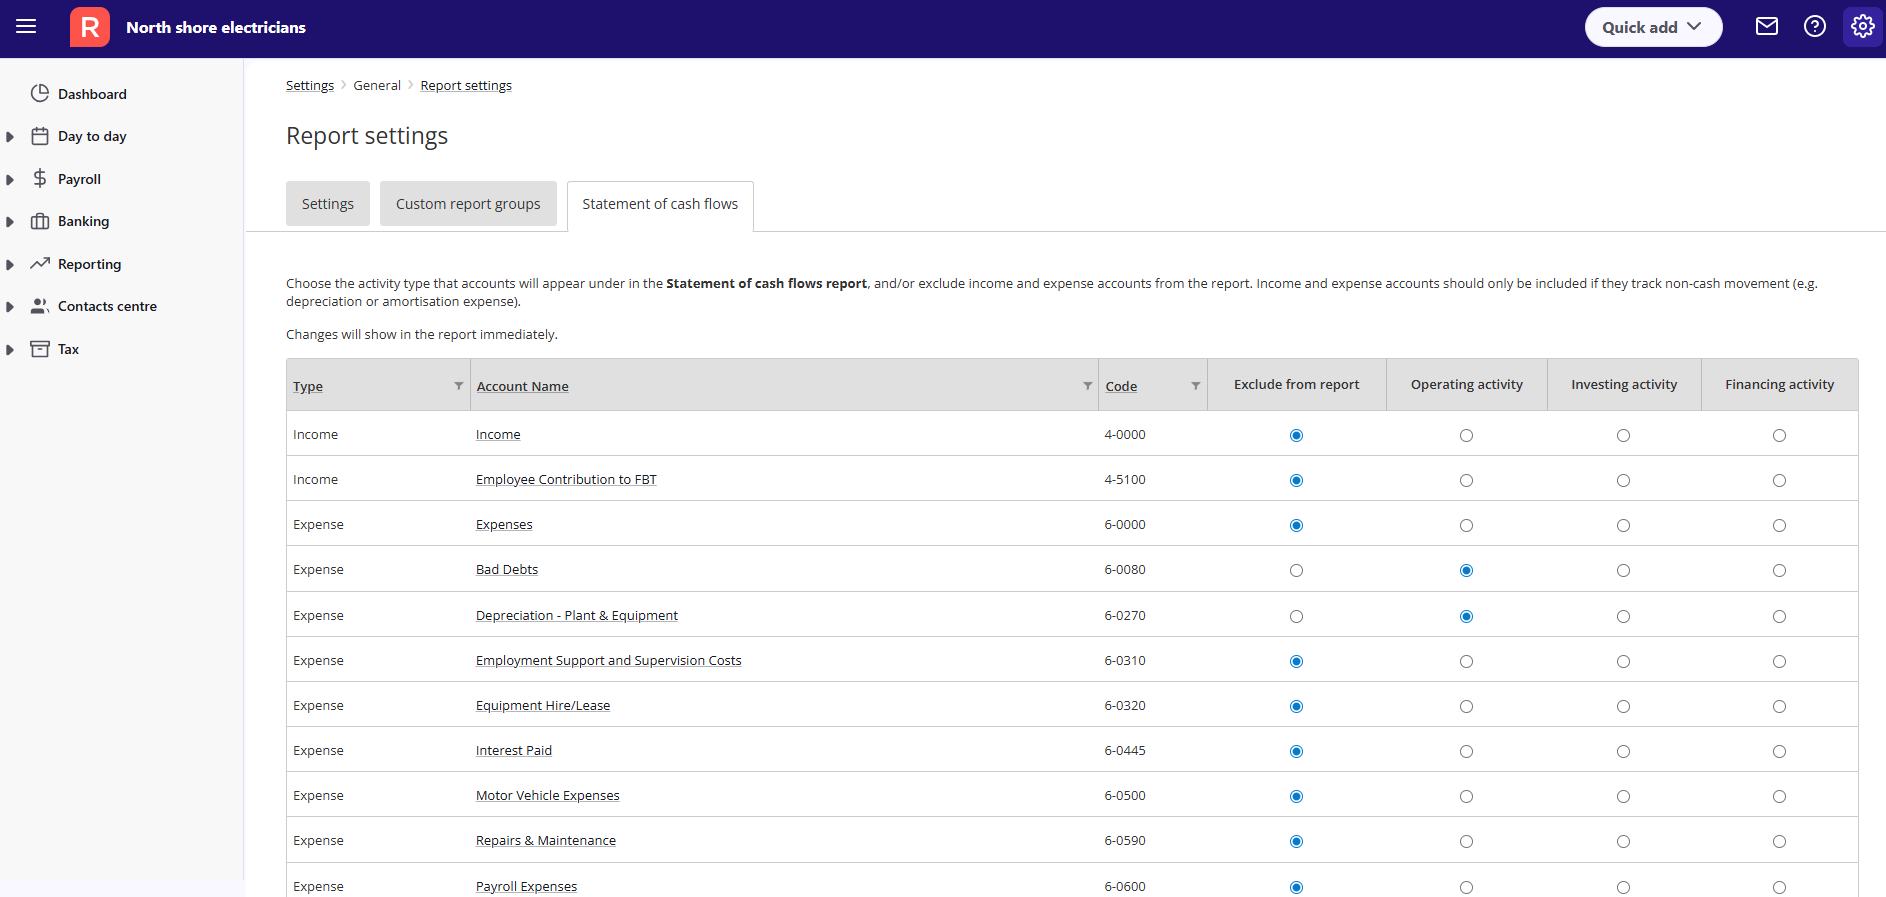Set Income 4-0000 to Operating activity

coord(1466,435)
